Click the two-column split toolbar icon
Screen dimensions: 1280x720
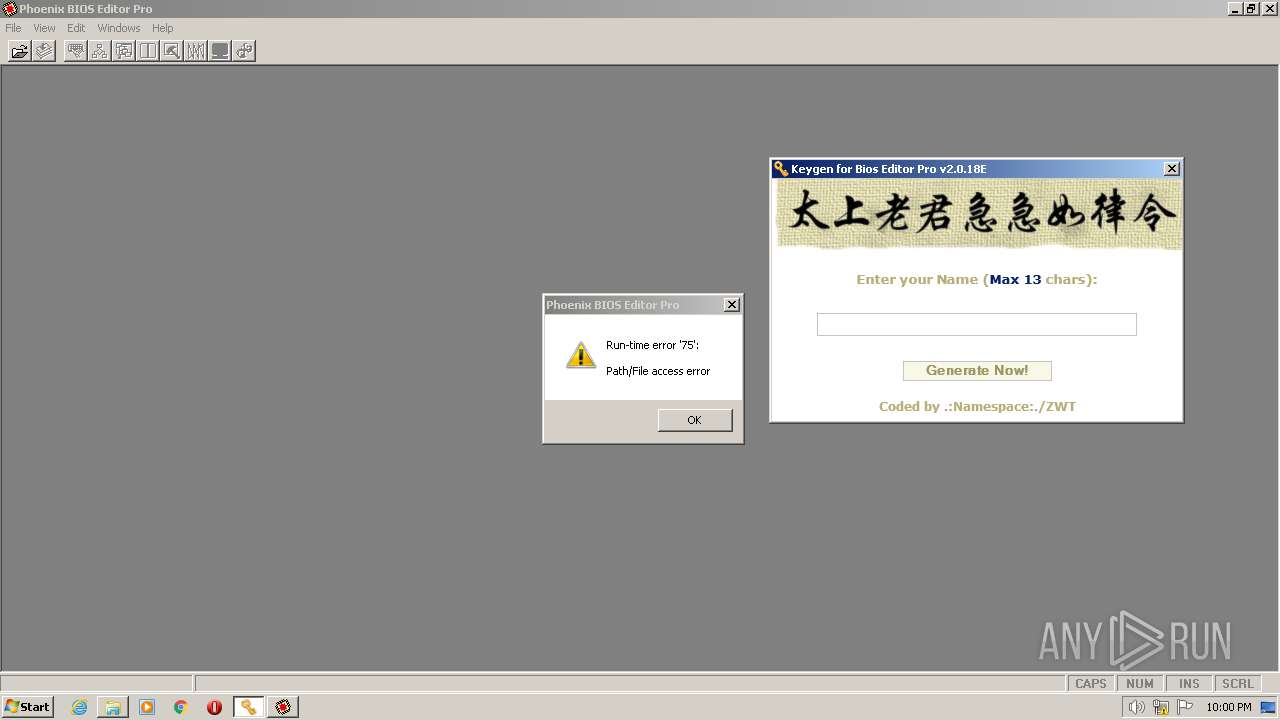(x=148, y=50)
